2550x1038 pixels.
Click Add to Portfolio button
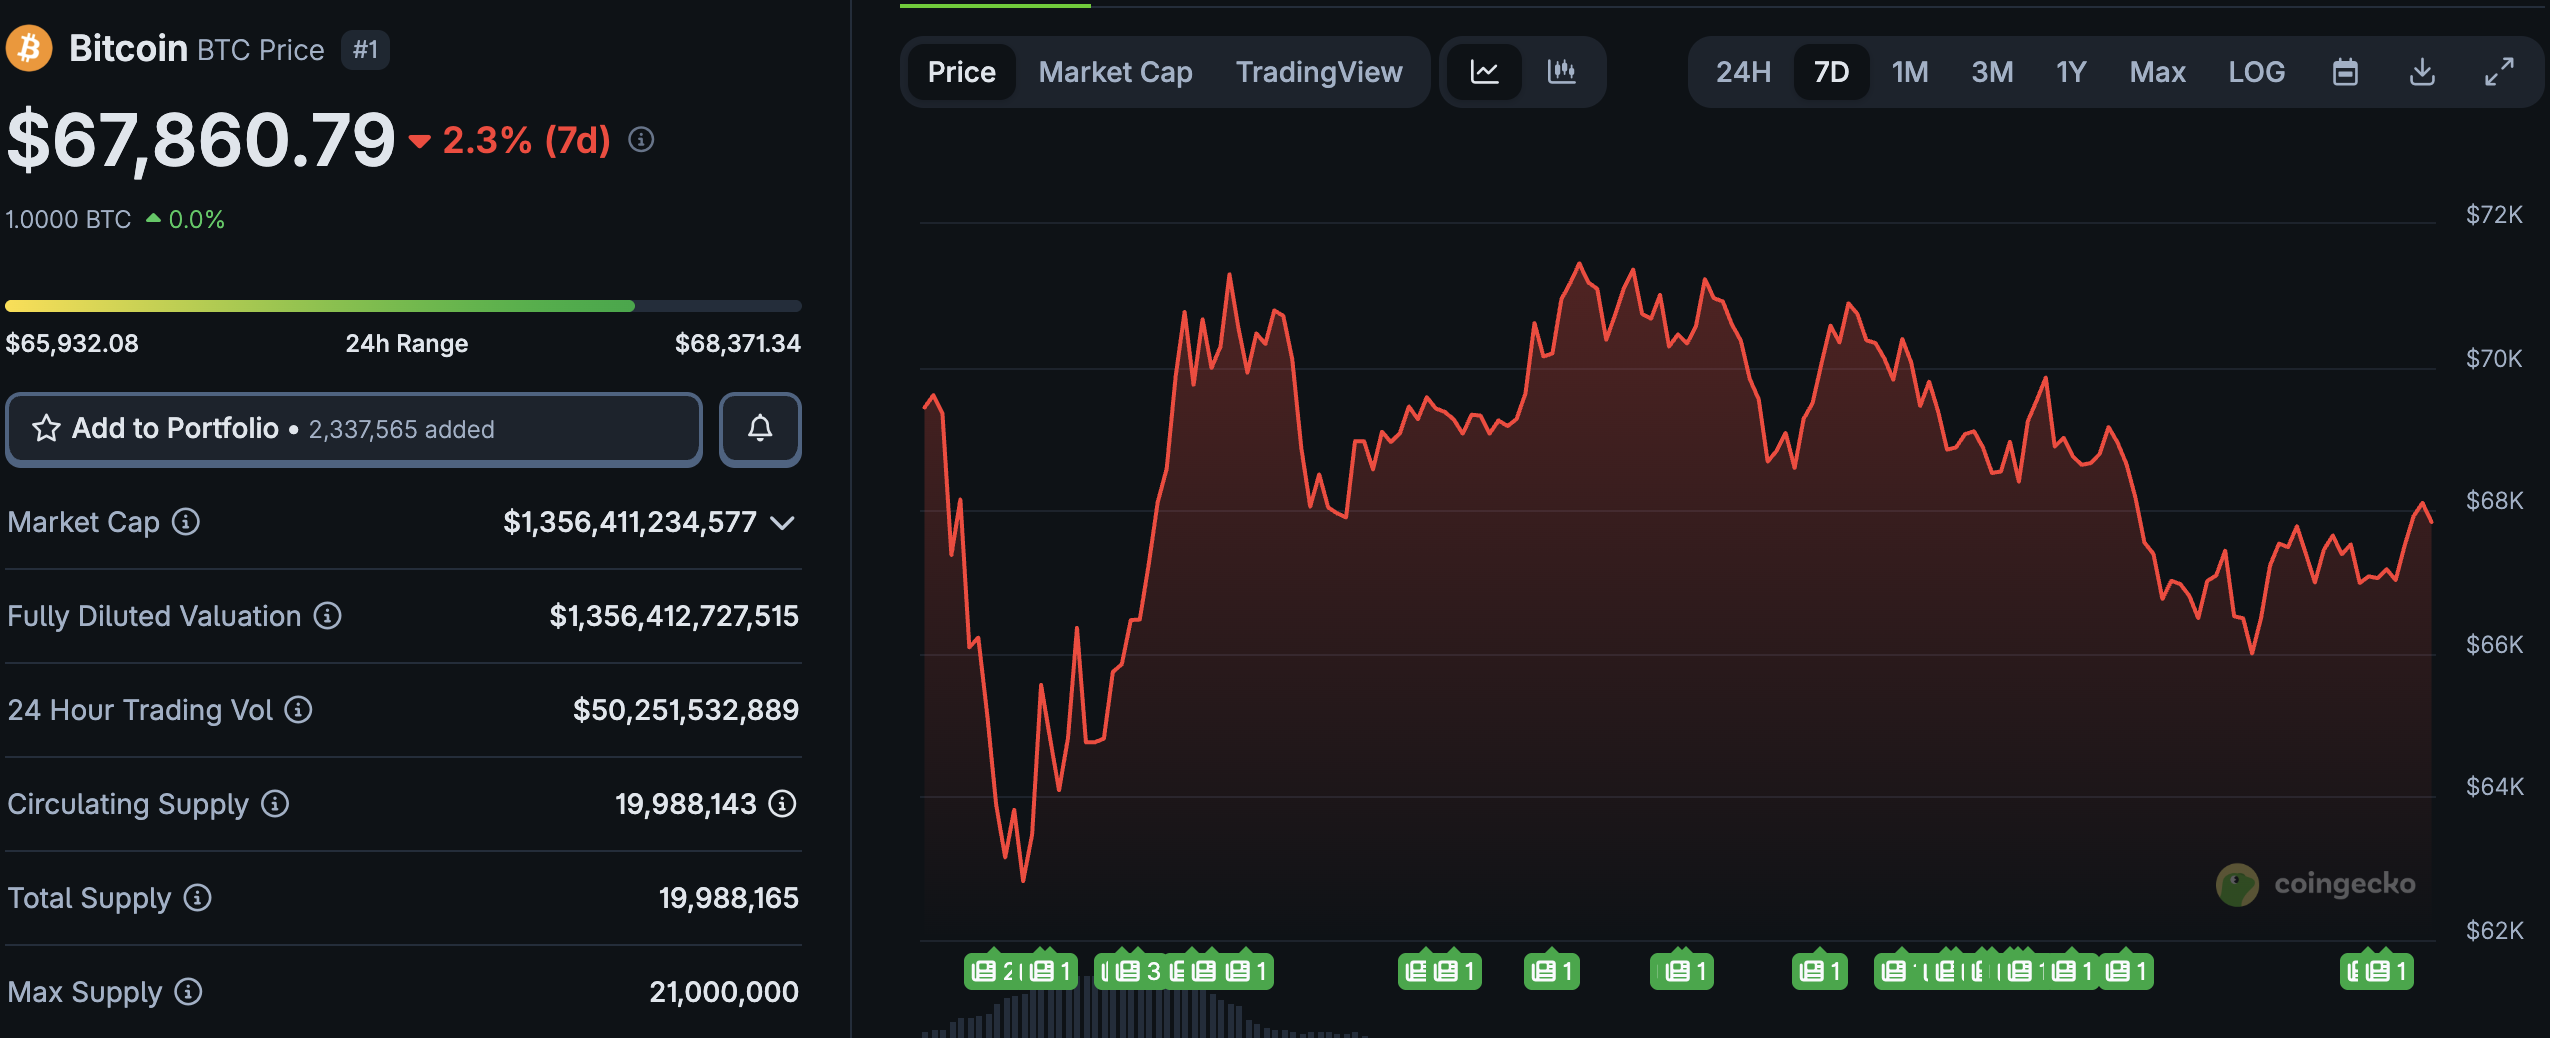[354, 429]
